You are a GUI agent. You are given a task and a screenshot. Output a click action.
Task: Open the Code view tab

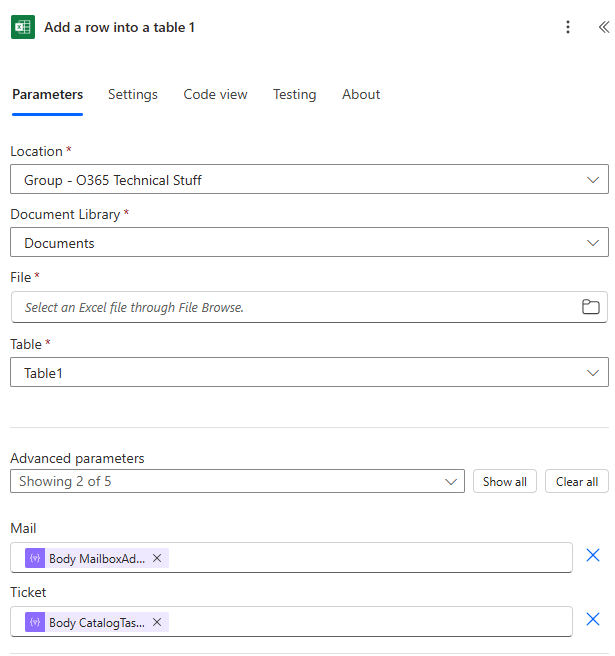click(215, 95)
